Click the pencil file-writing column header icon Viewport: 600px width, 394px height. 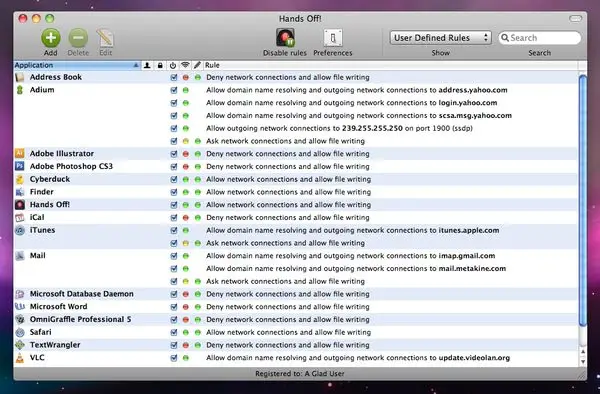(197, 65)
